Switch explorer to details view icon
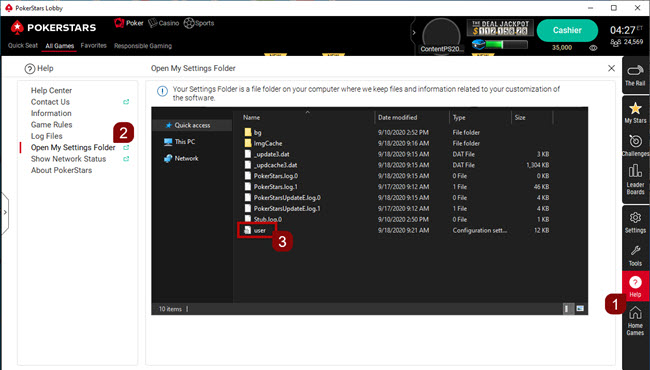This screenshot has width=650, height=370. tap(567, 309)
